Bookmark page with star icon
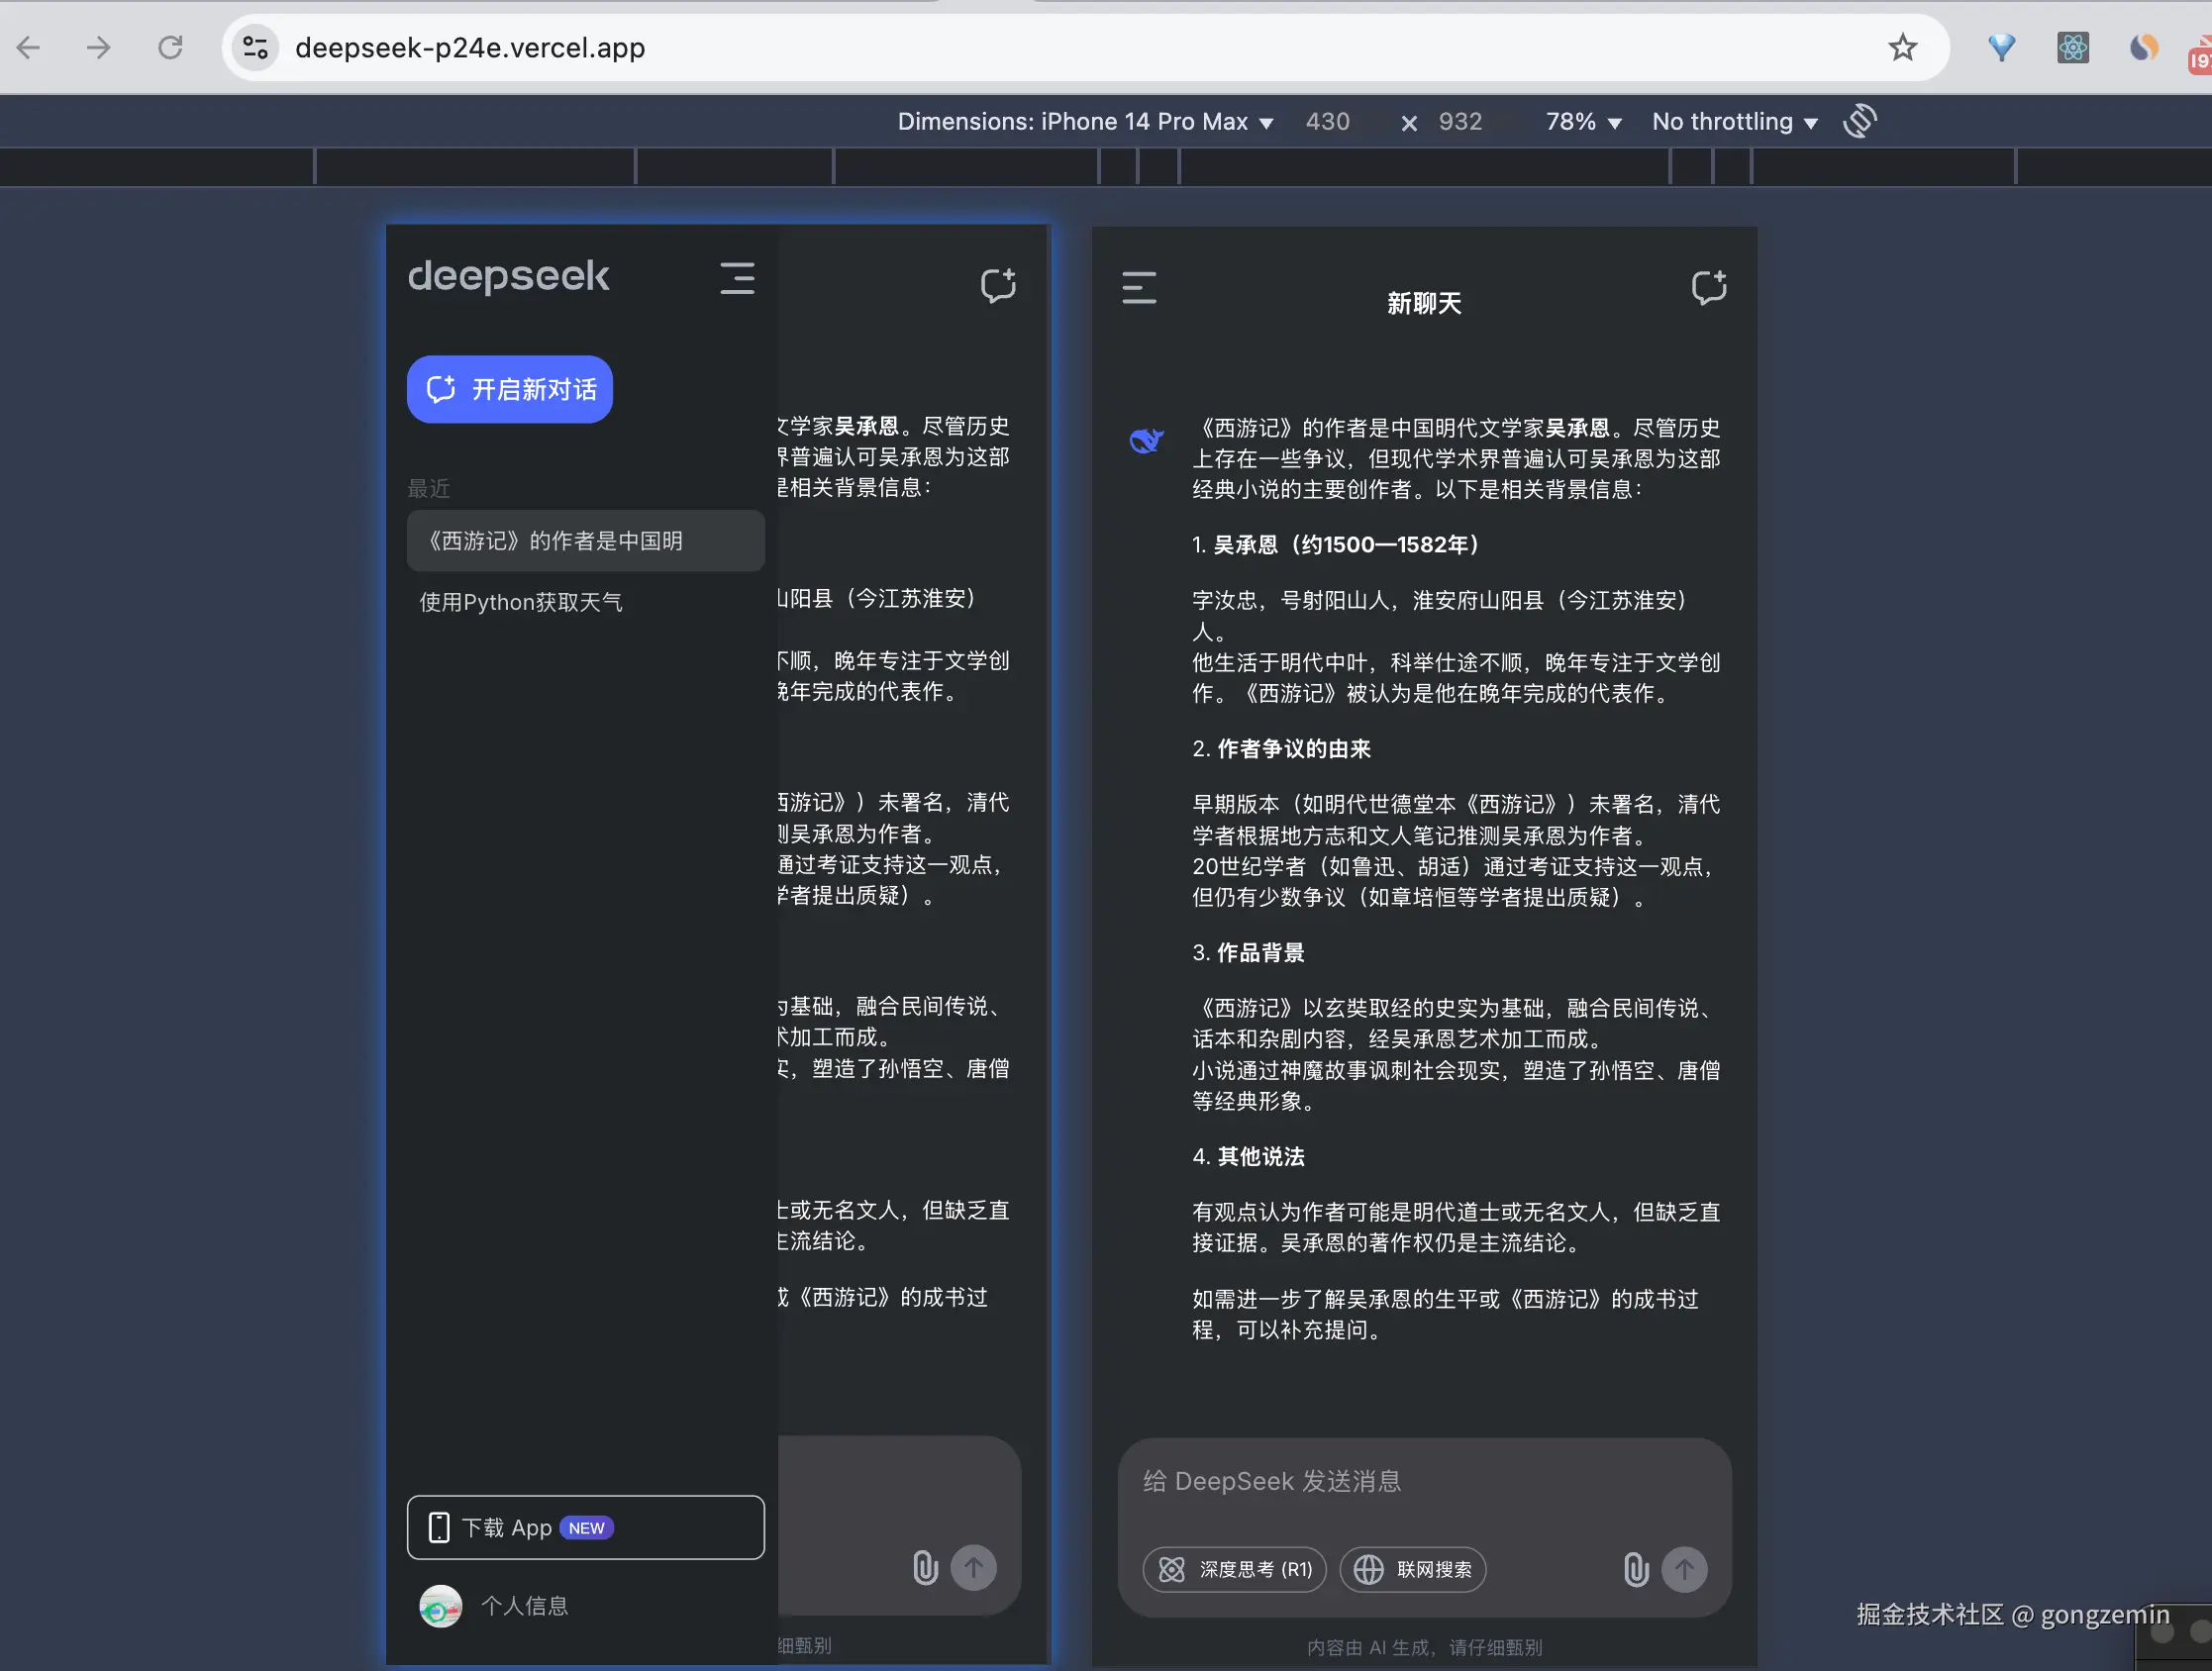 point(1902,47)
